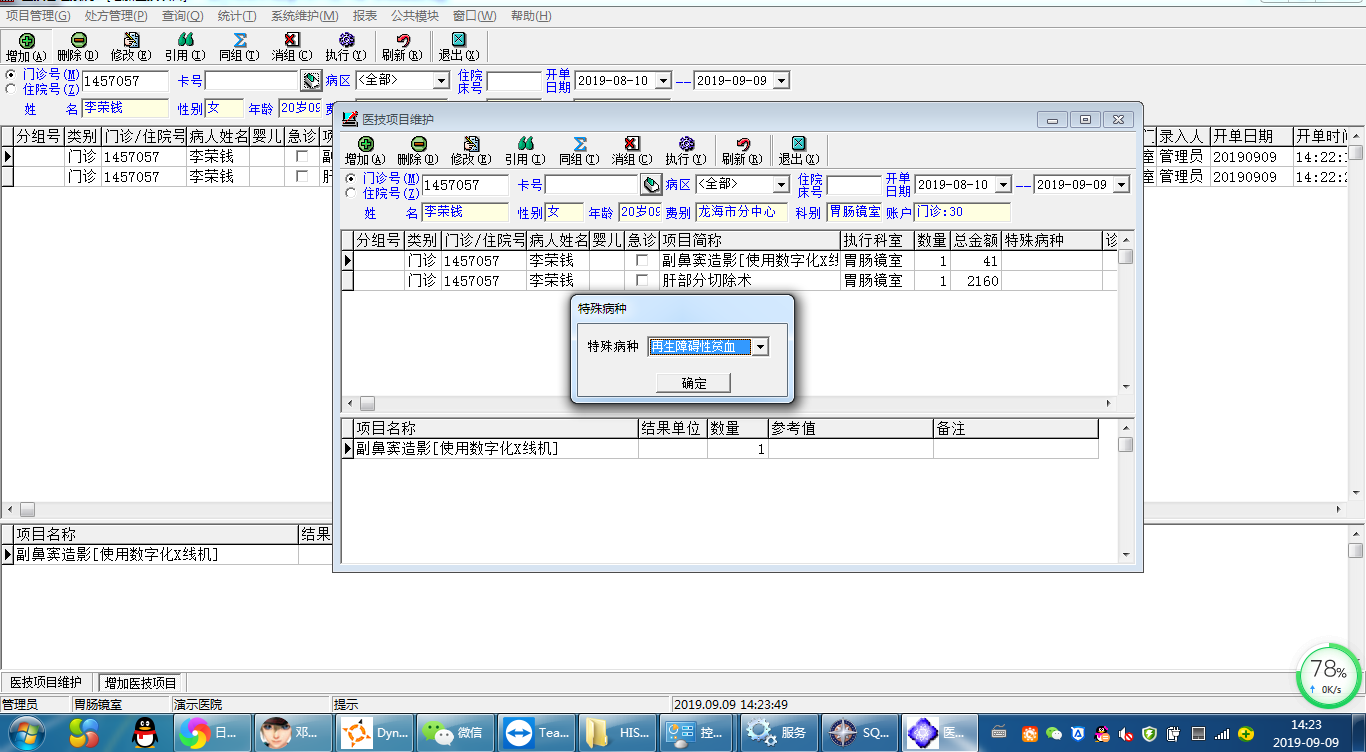This screenshot has width=1366, height=752.
Task: Expand the 病区 dropdown in dialog
Action: [781, 185]
